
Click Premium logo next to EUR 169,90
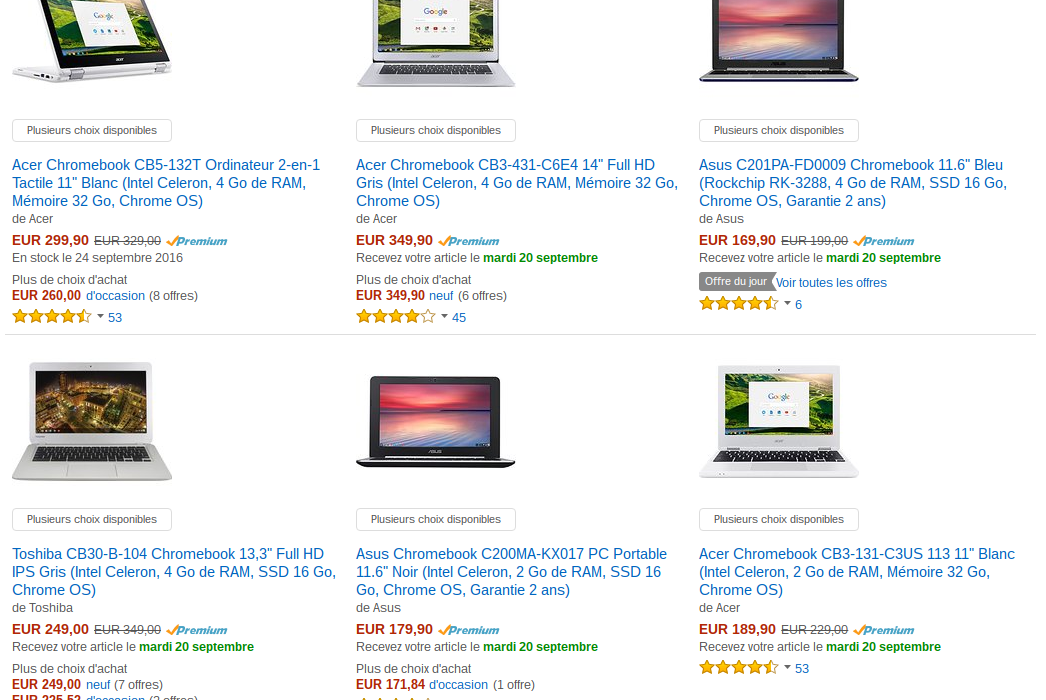pyautogui.click(x=884, y=241)
